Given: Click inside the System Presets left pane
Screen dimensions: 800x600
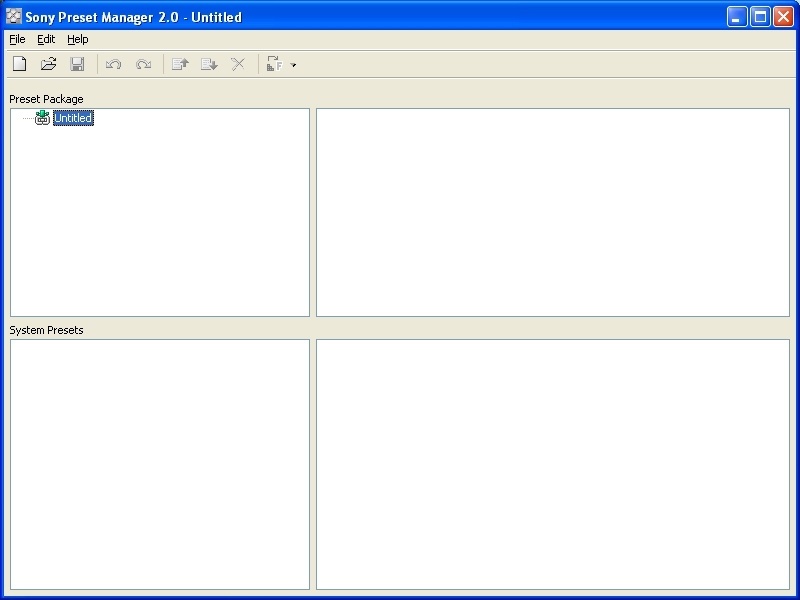Looking at the screenshot, I should pyautogui.click(x=160, y=464).
